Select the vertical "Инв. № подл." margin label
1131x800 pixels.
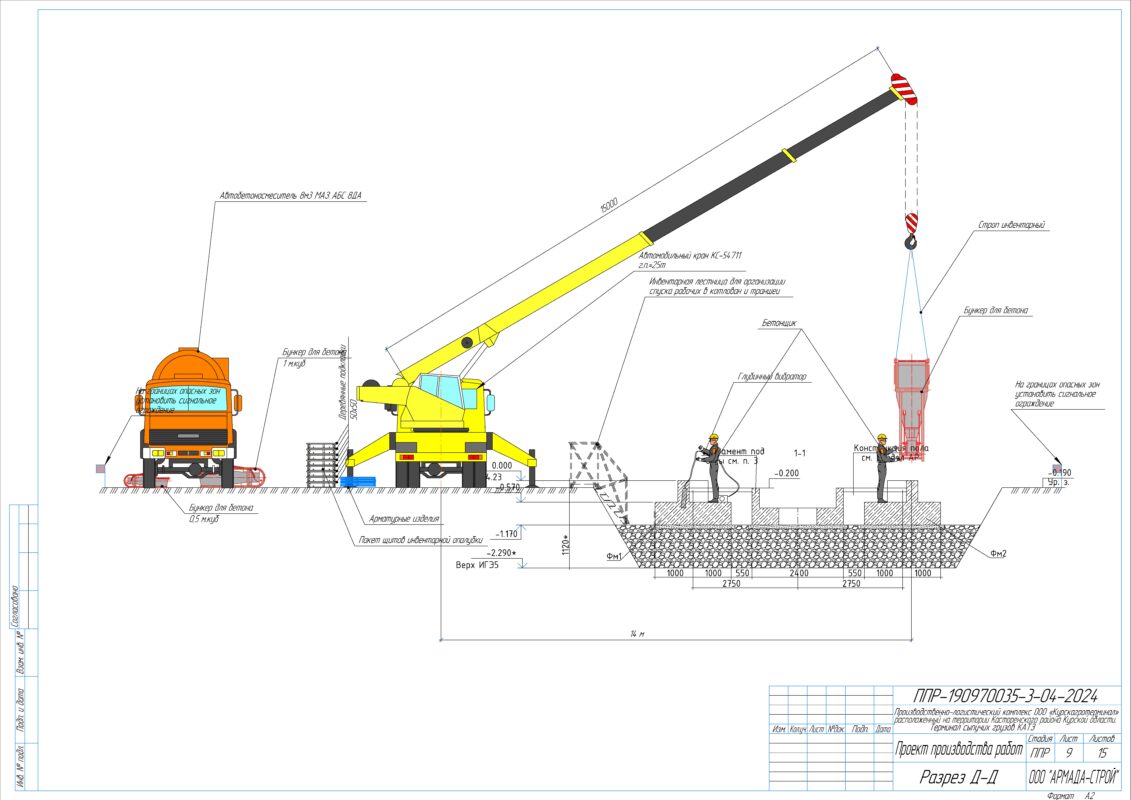click(21, 765)
